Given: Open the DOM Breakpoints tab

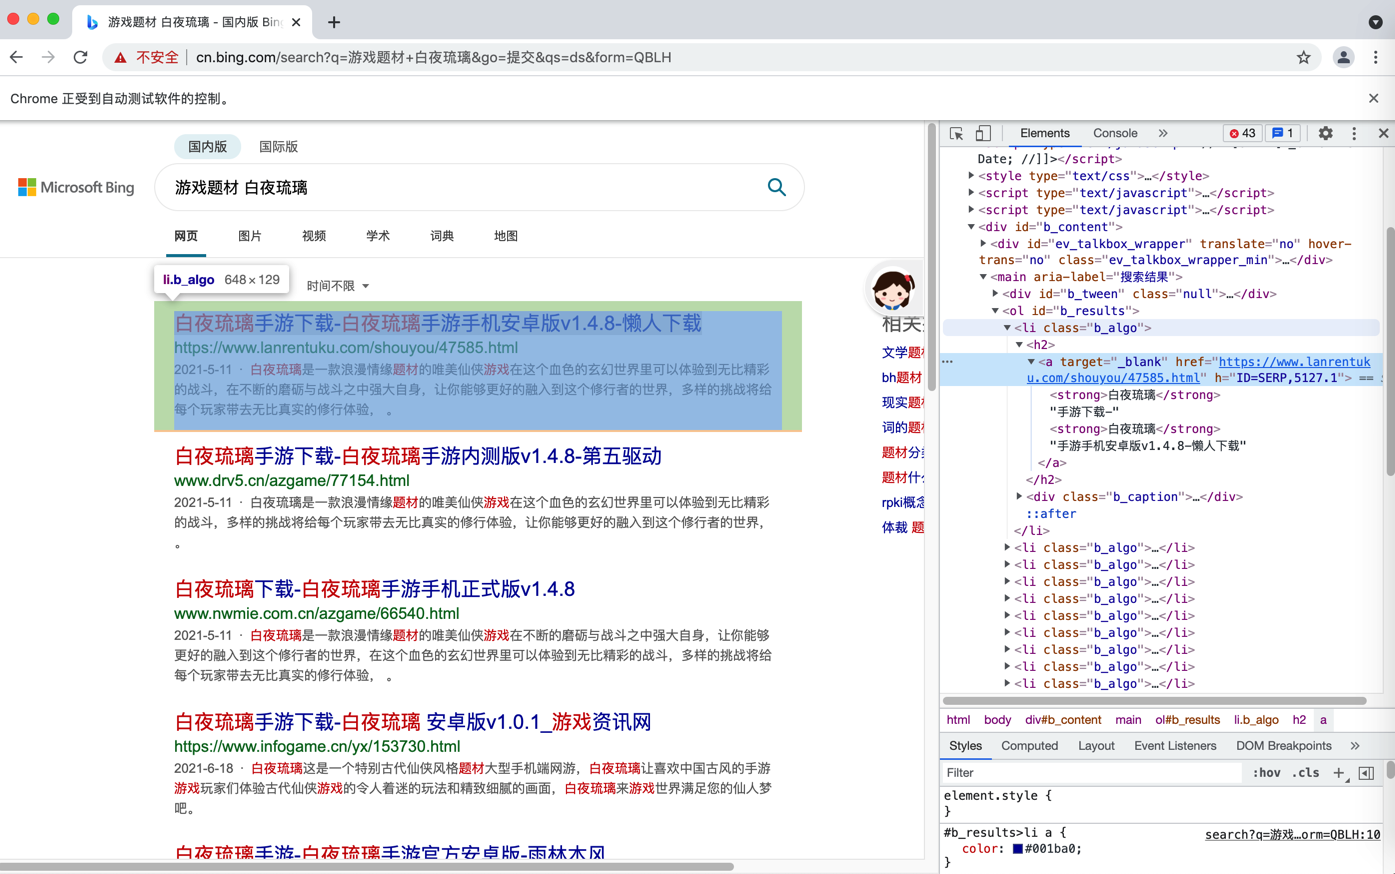Looking at the screenshot, I should coord(1283,746).
